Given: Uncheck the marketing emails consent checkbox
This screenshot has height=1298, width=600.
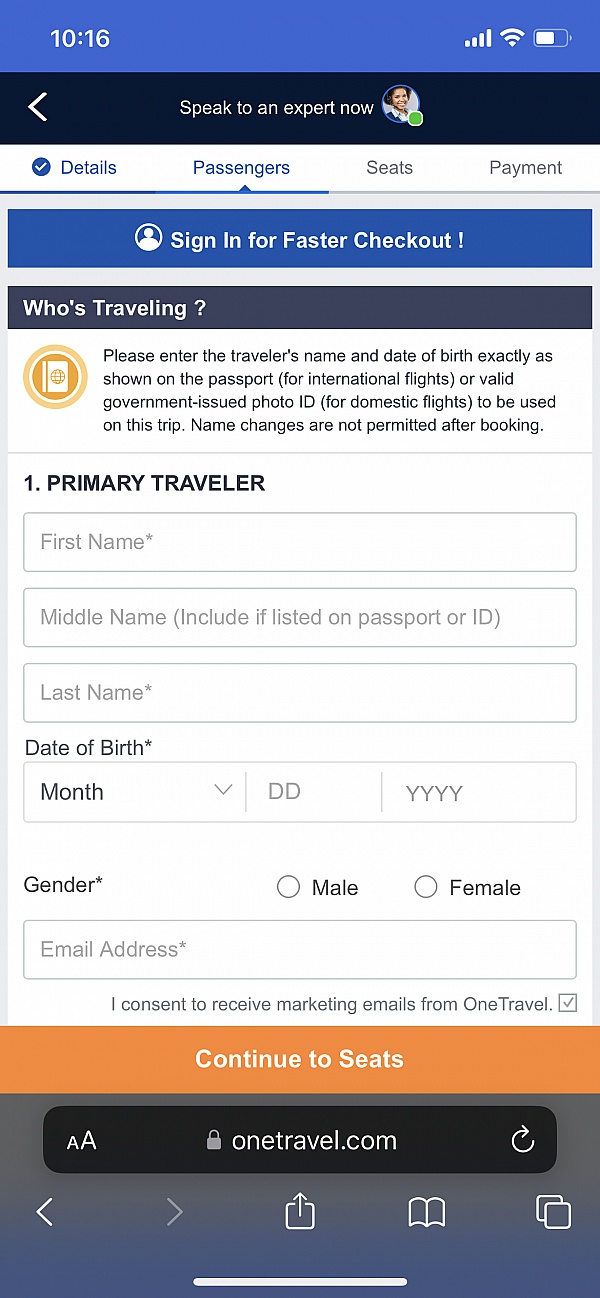Looking at the screenshot, I should [x=568, y=1003].
